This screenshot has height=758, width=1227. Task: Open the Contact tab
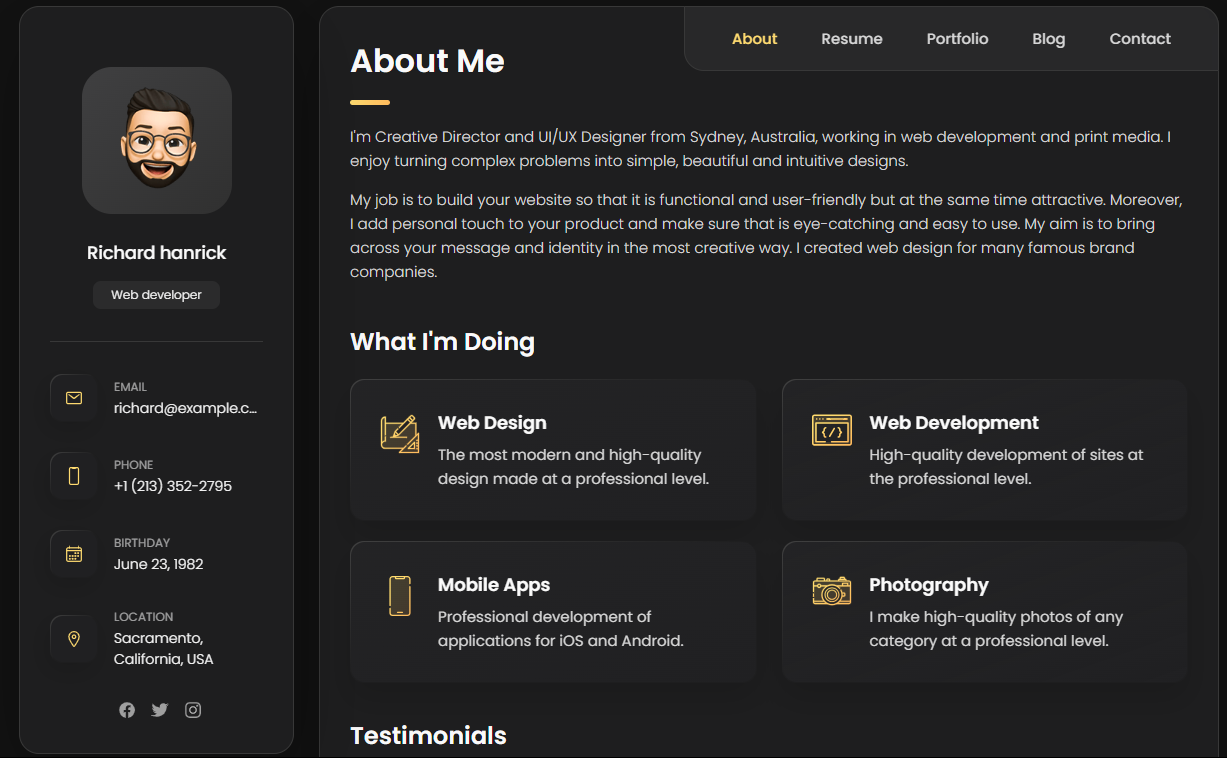coord(1140,39)
